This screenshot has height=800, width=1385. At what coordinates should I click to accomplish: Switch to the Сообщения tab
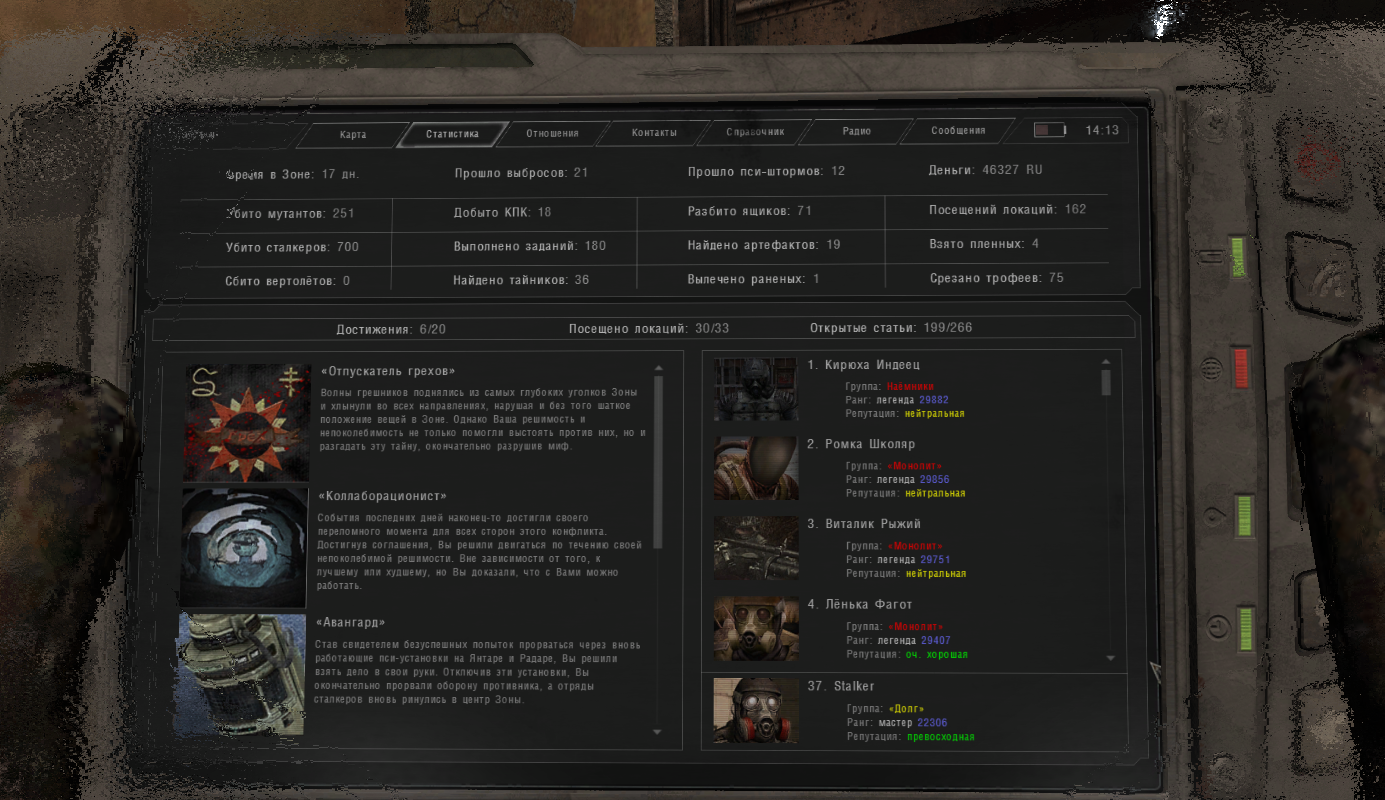958,131
